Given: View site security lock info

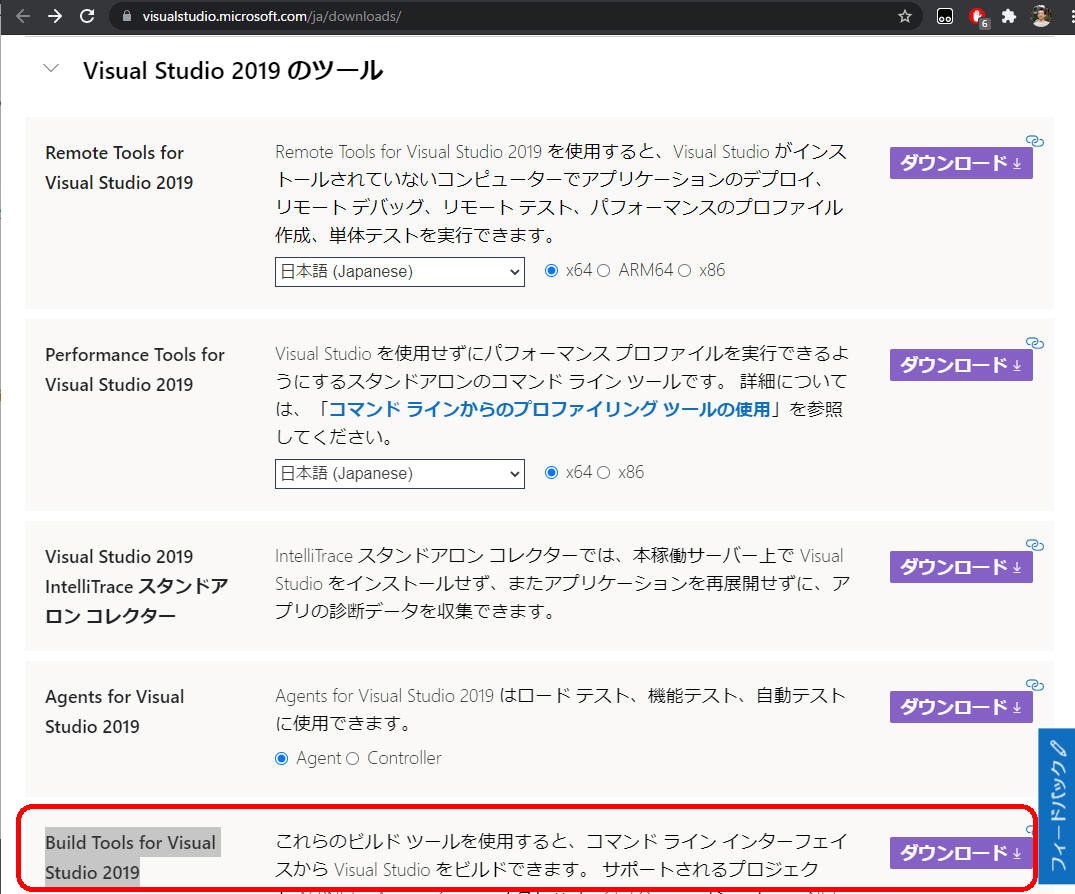Looking at the screenshot, I should point(127,16).
